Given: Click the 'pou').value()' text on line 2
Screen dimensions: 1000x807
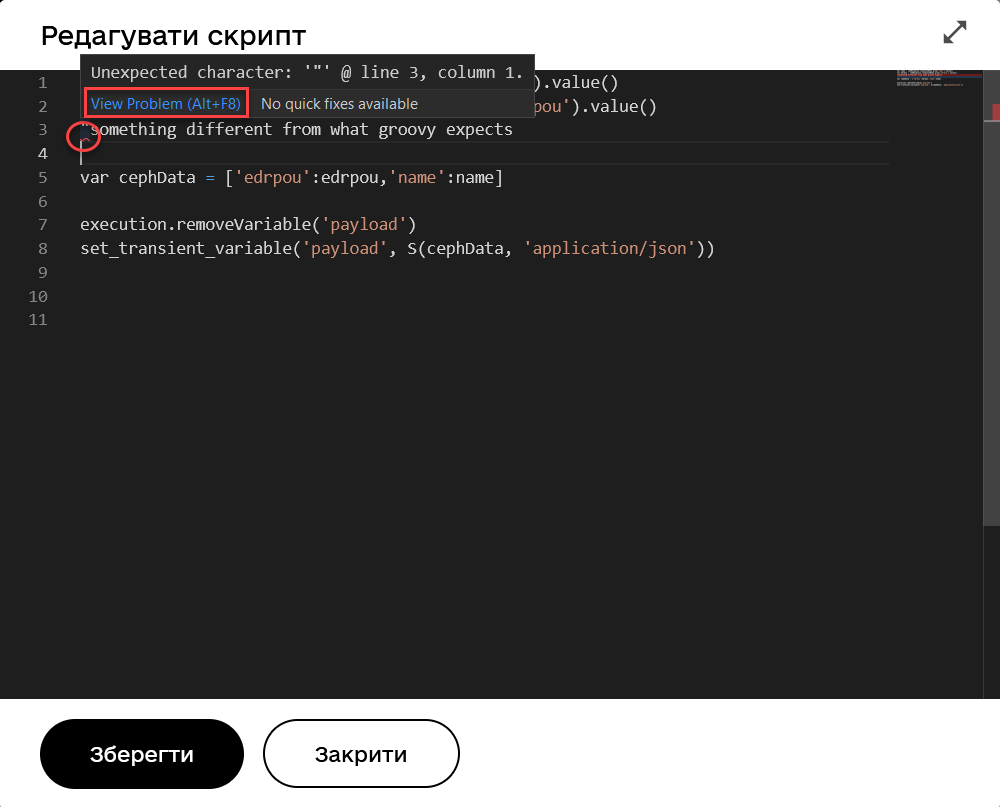Looking at the screenshot, I should (595, 106).
